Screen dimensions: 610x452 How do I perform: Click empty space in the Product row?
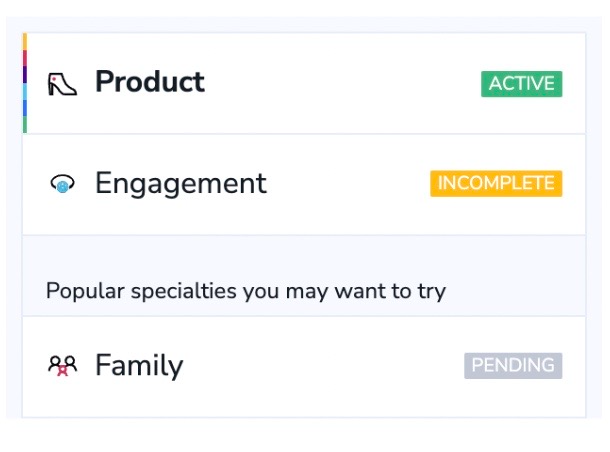(x=340, y=84)
